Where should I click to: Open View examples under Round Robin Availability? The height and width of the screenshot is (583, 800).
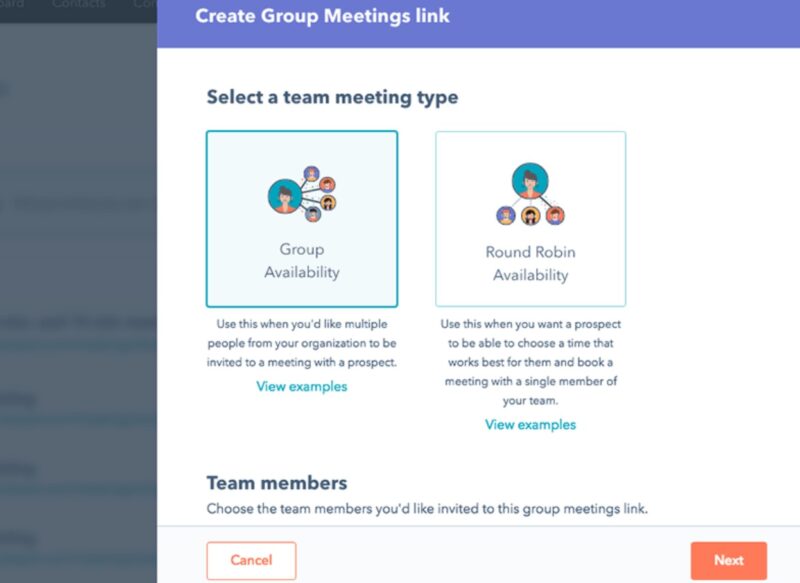click(x=531, y=424)
